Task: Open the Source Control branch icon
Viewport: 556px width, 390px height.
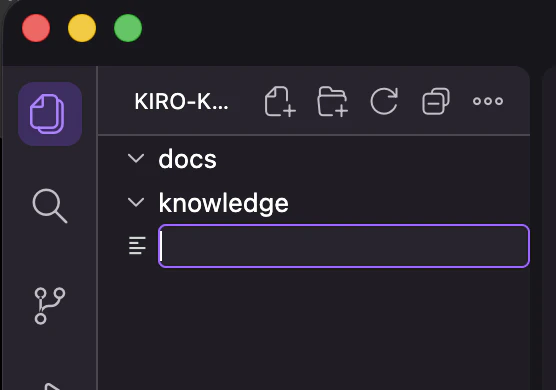Action: click(x=50, y=306)
